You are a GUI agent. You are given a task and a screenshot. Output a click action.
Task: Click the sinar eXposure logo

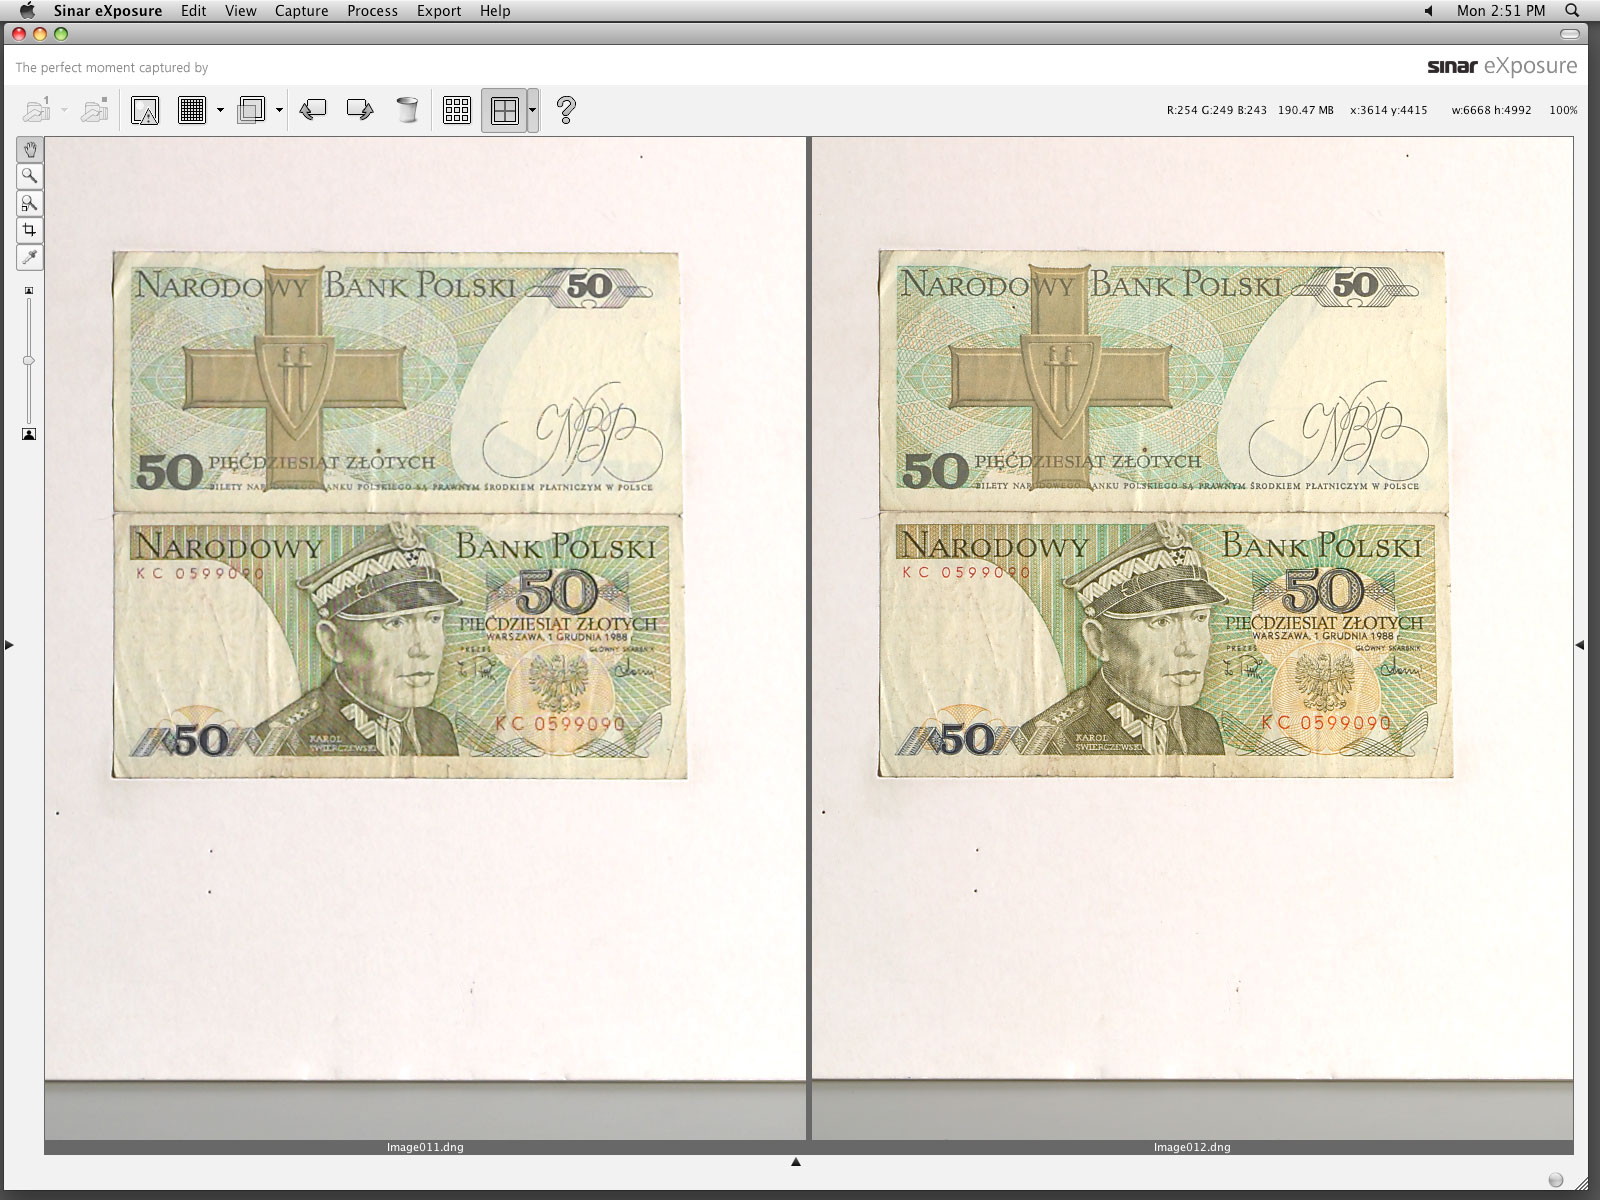[x=1502, y=66]
